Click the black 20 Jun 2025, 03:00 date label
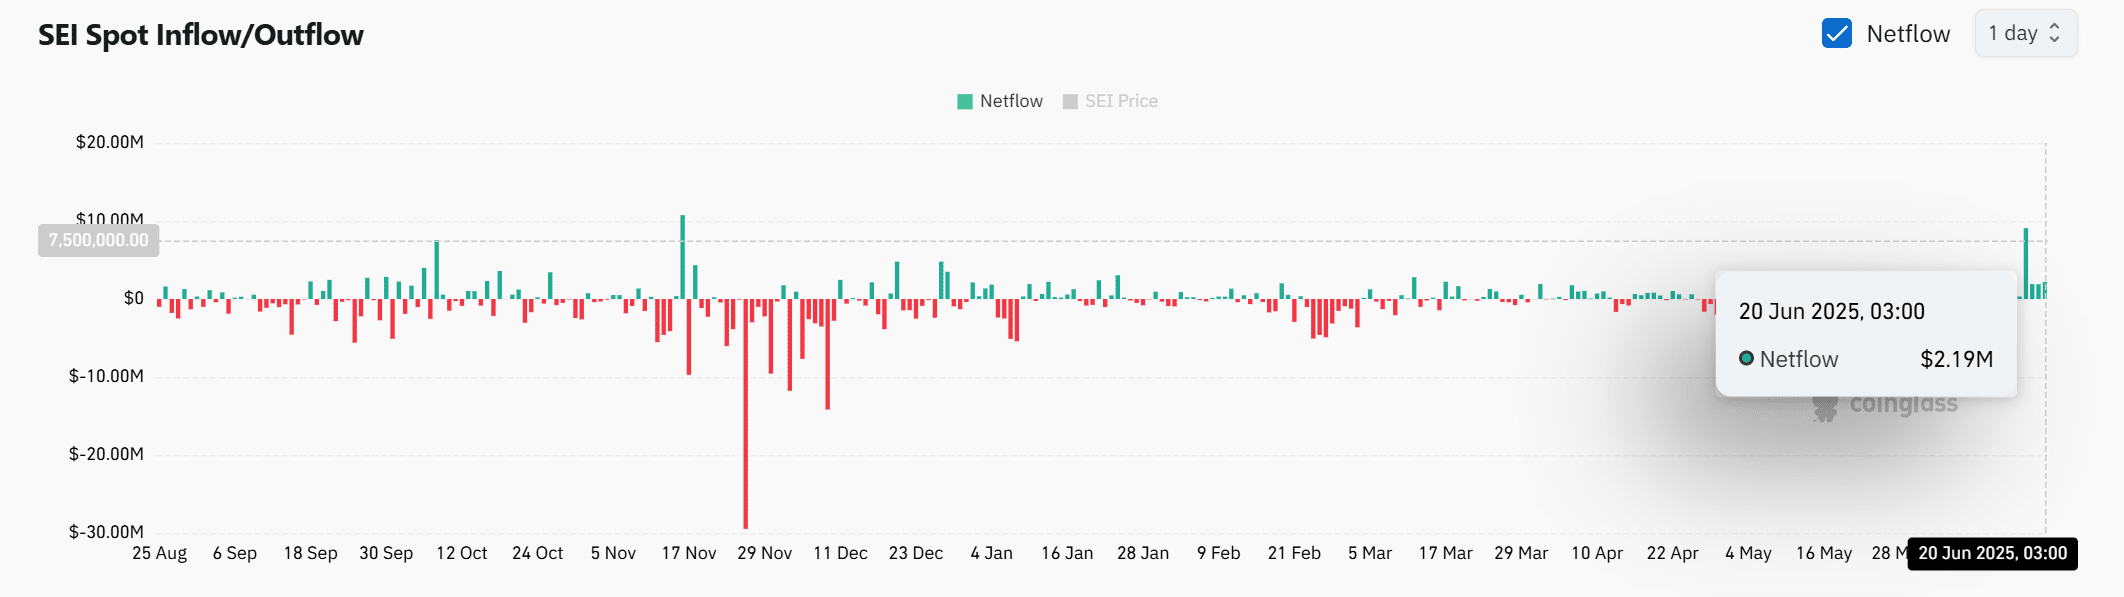 point(1992,554)
